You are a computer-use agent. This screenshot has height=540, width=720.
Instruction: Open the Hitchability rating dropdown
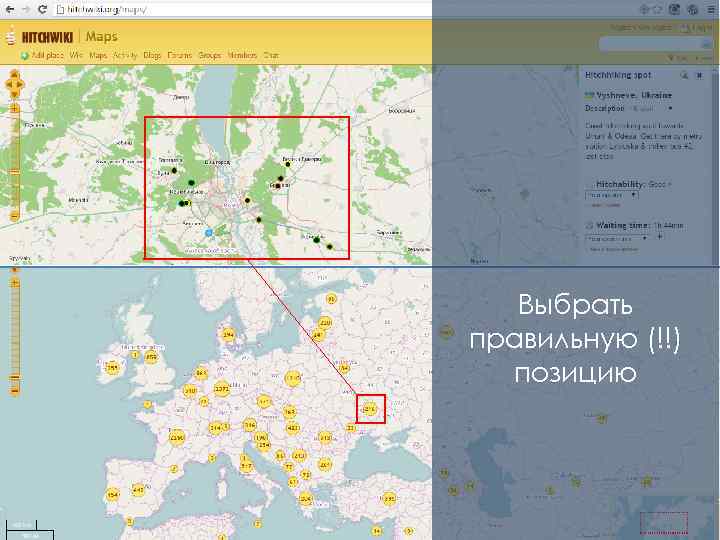612,195
